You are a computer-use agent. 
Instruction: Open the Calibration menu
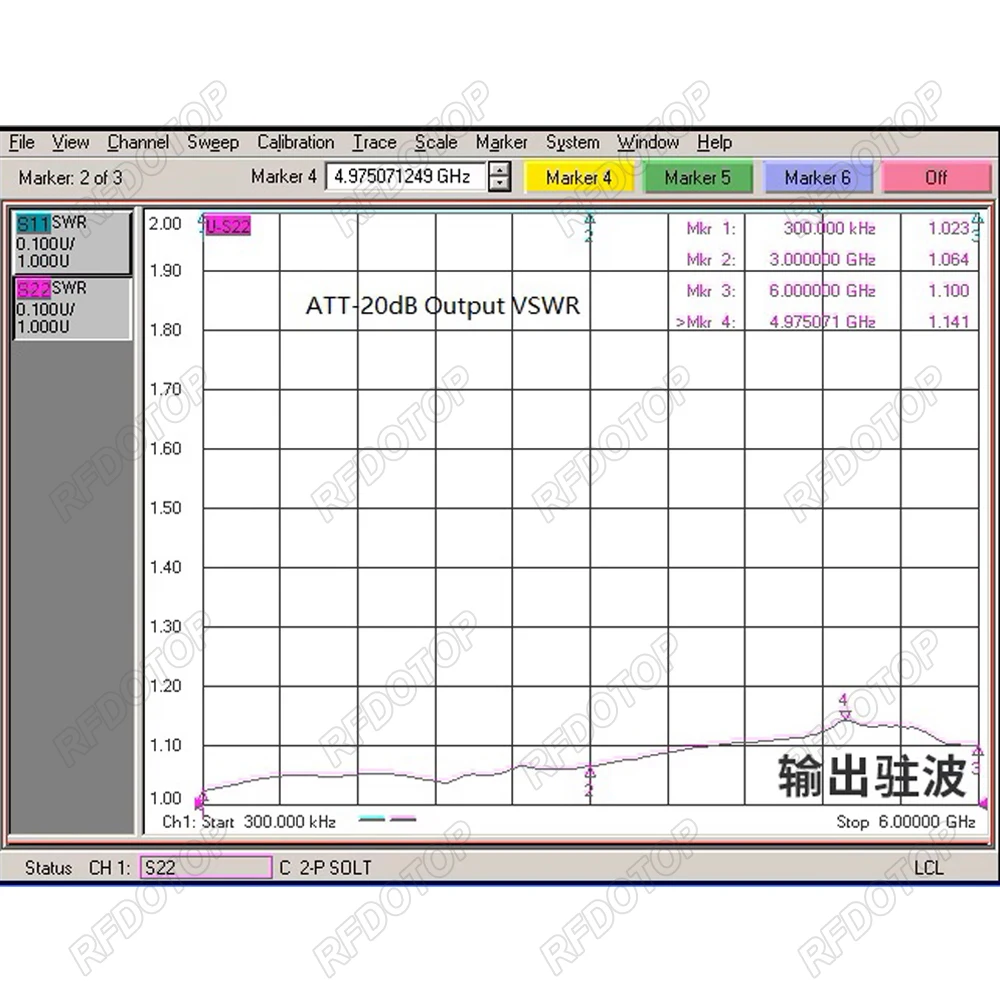coord(295,142)
